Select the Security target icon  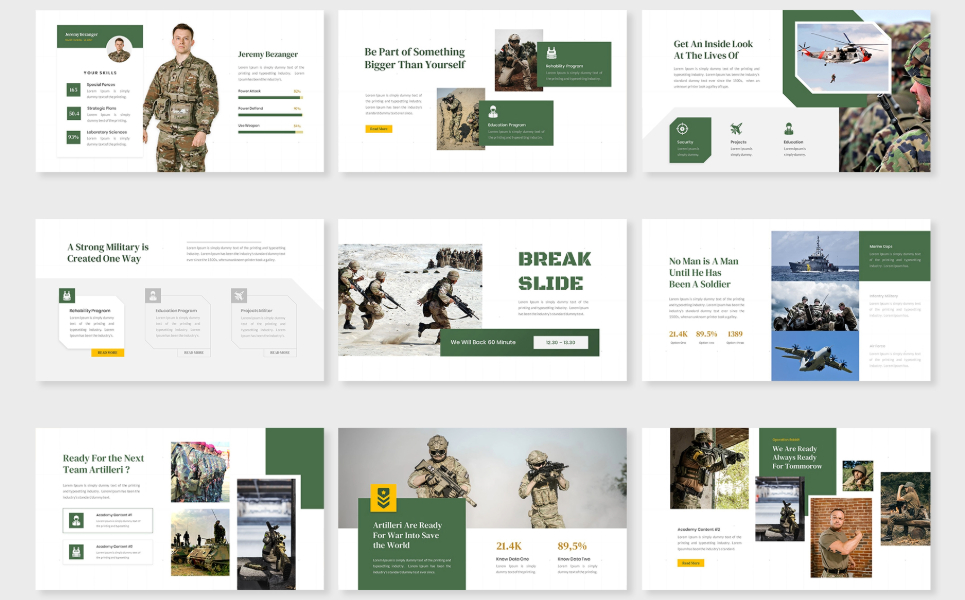click(x=682, y=128)
